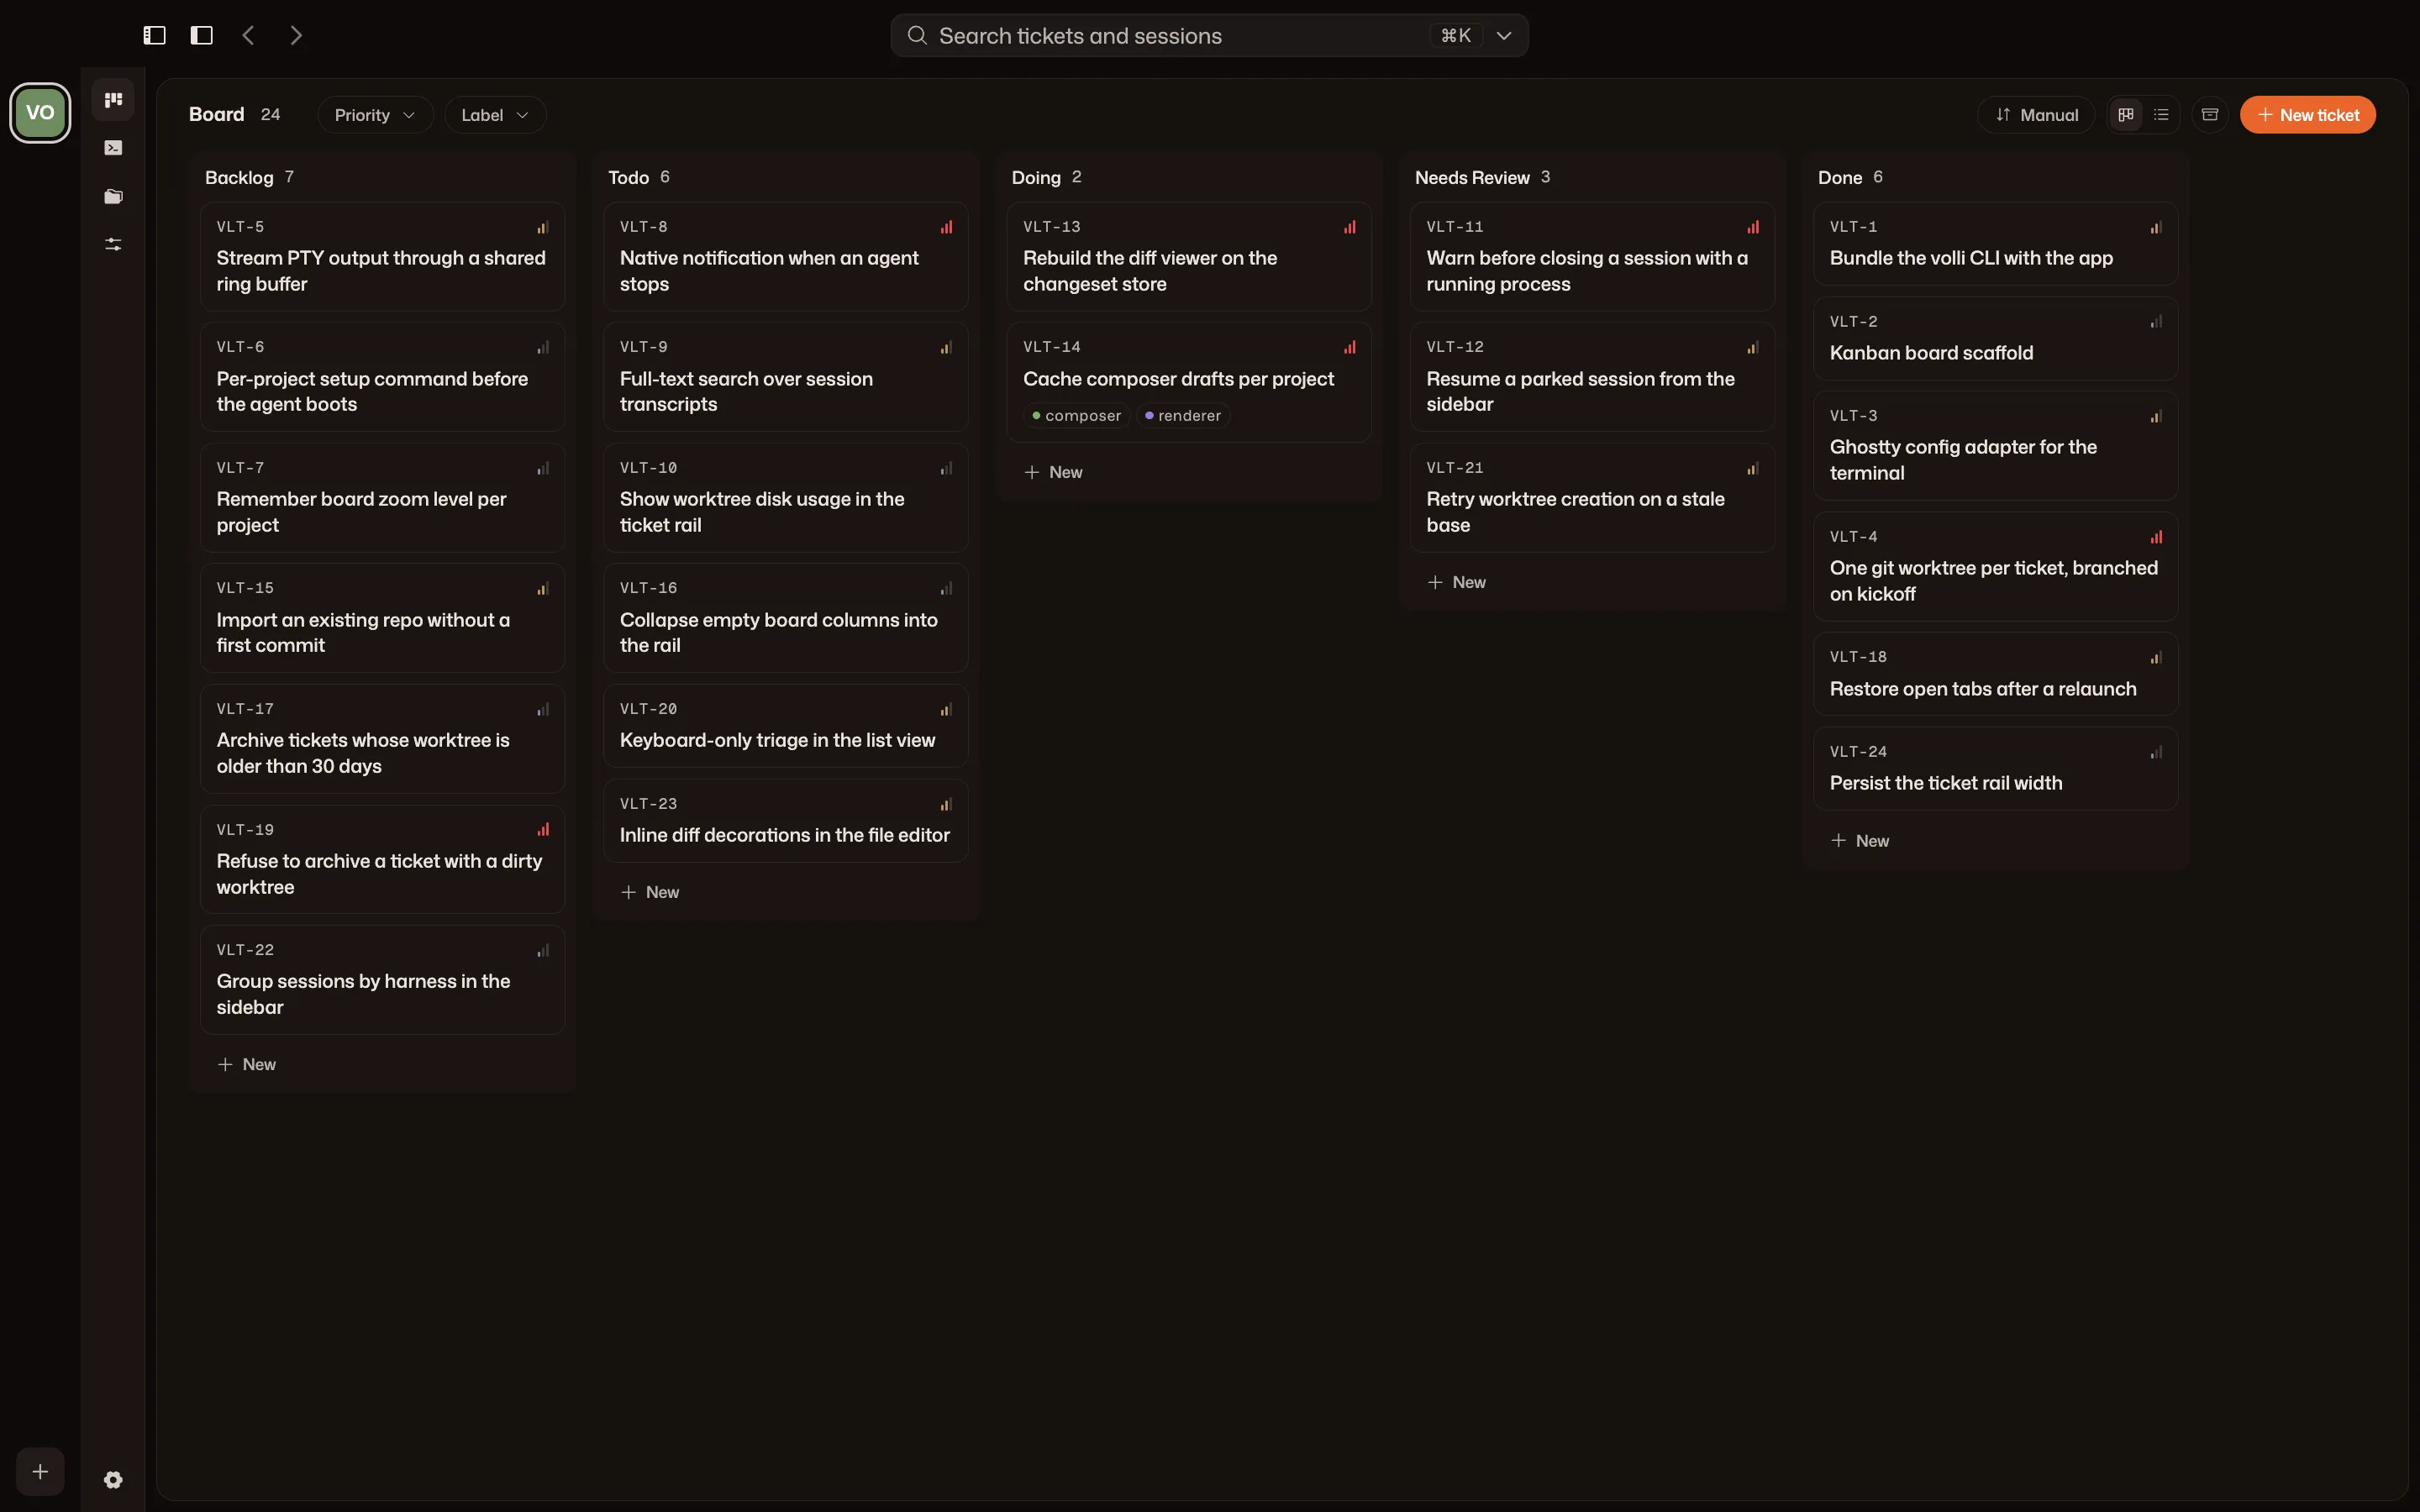2420x1512 pixels.
Task: Switch to board grid view
Action: pos(2126,115)
